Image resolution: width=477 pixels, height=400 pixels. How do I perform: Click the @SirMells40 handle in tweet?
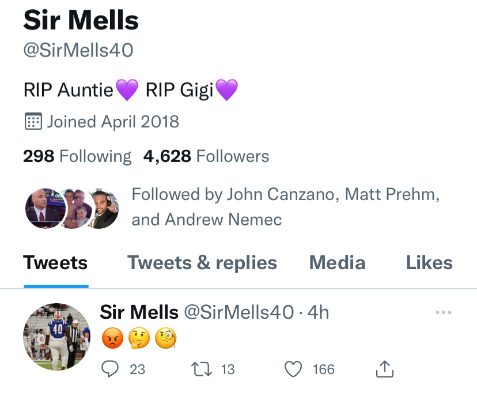pyautogui.click(x=239, y=312)
